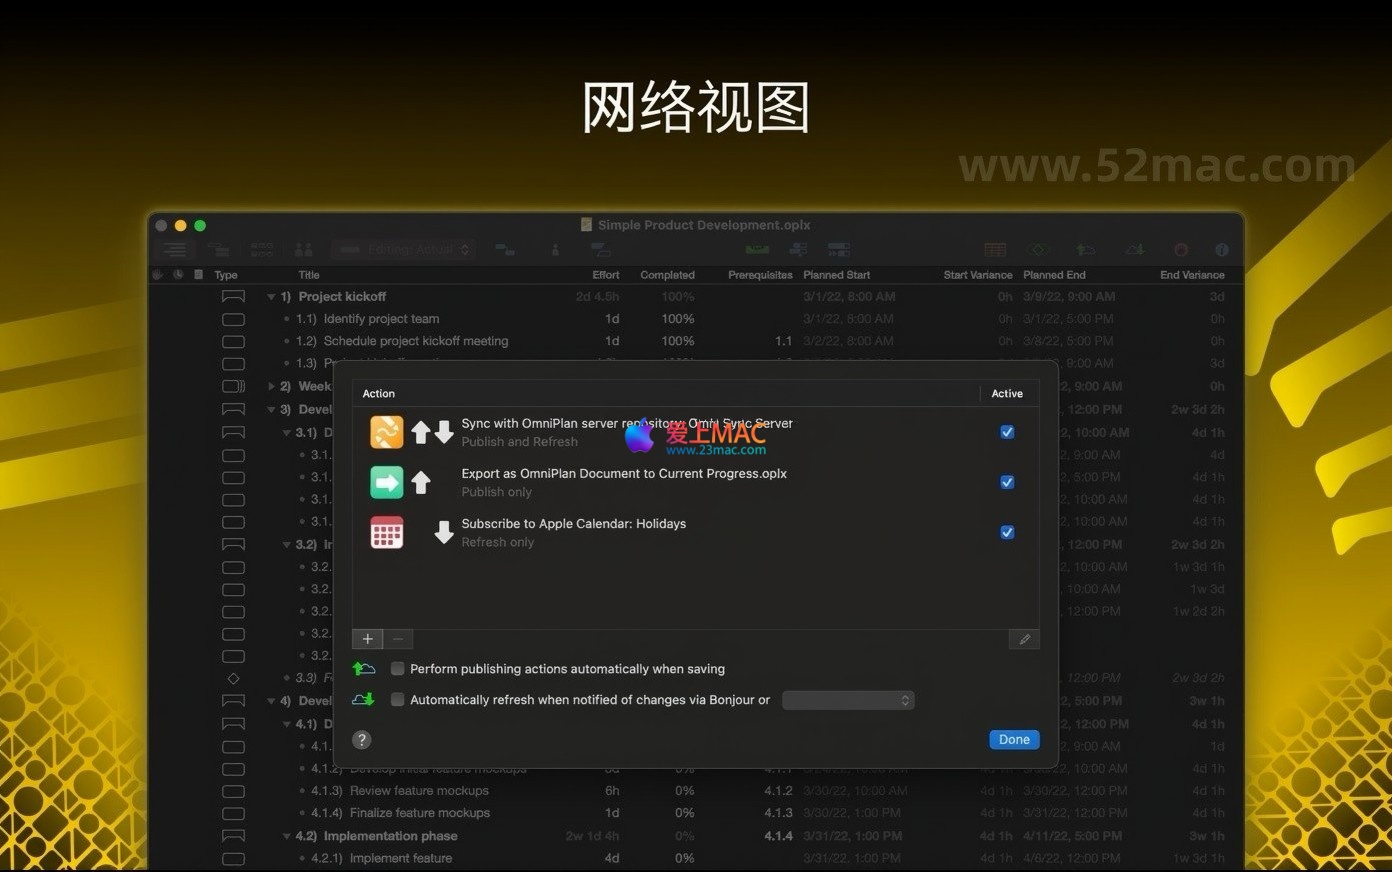The height and width of the screenshot is (872, 1392).
Task: Collapse the Implementation phase group
Action: (x=287, y=836)
